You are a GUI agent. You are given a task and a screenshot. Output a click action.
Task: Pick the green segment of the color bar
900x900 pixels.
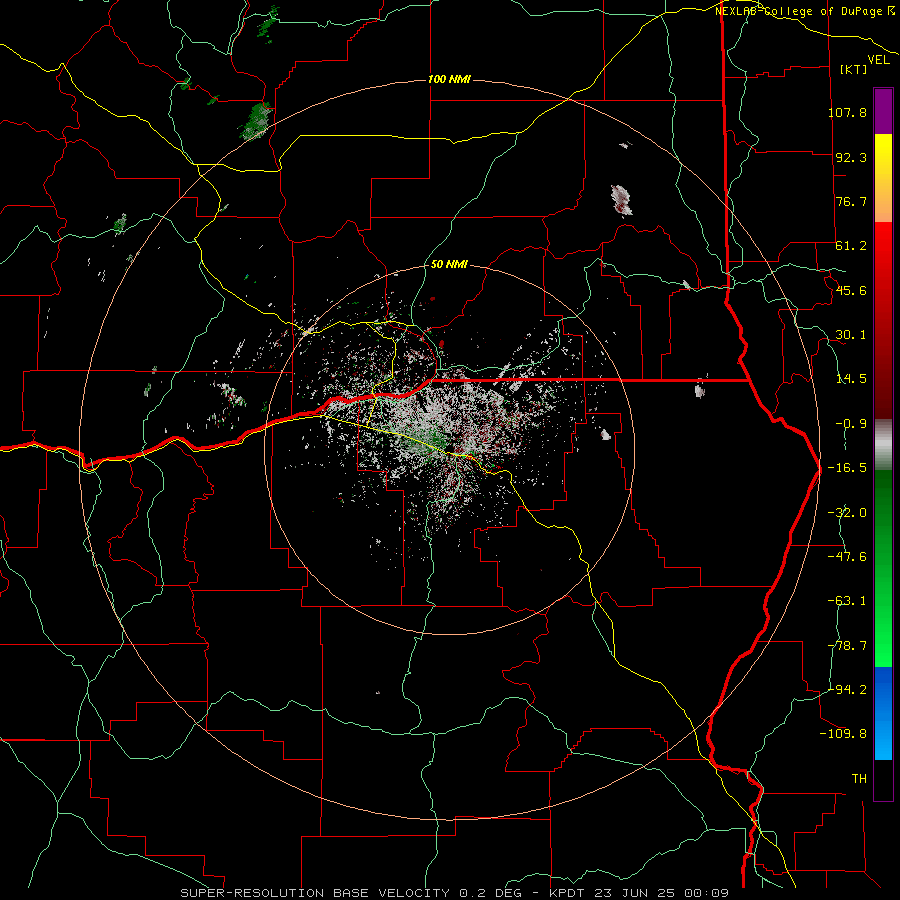click(x=883, y=568)
